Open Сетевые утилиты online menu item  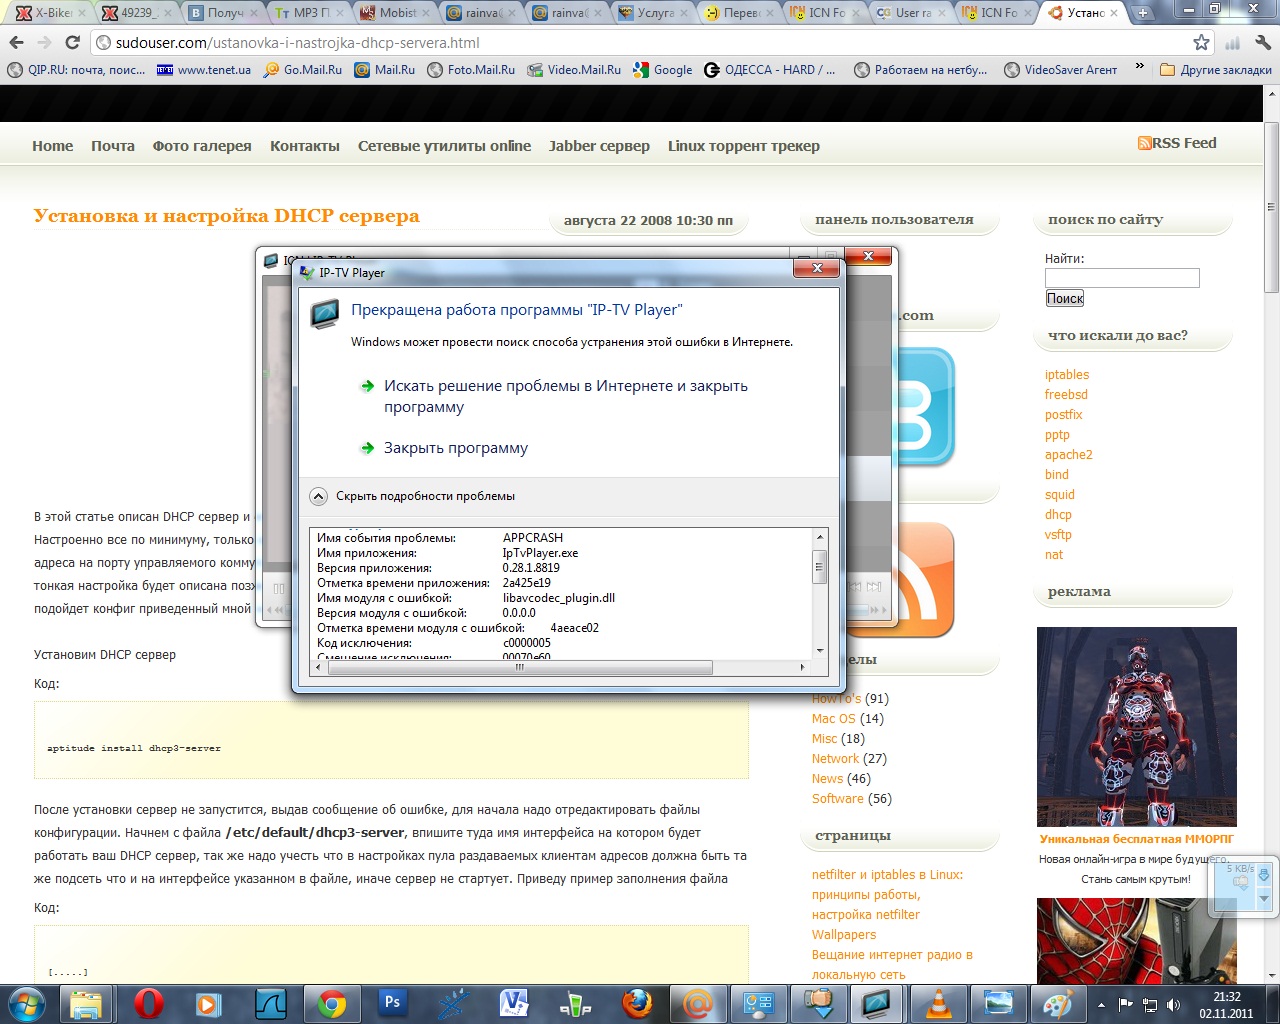click(444, 146)
